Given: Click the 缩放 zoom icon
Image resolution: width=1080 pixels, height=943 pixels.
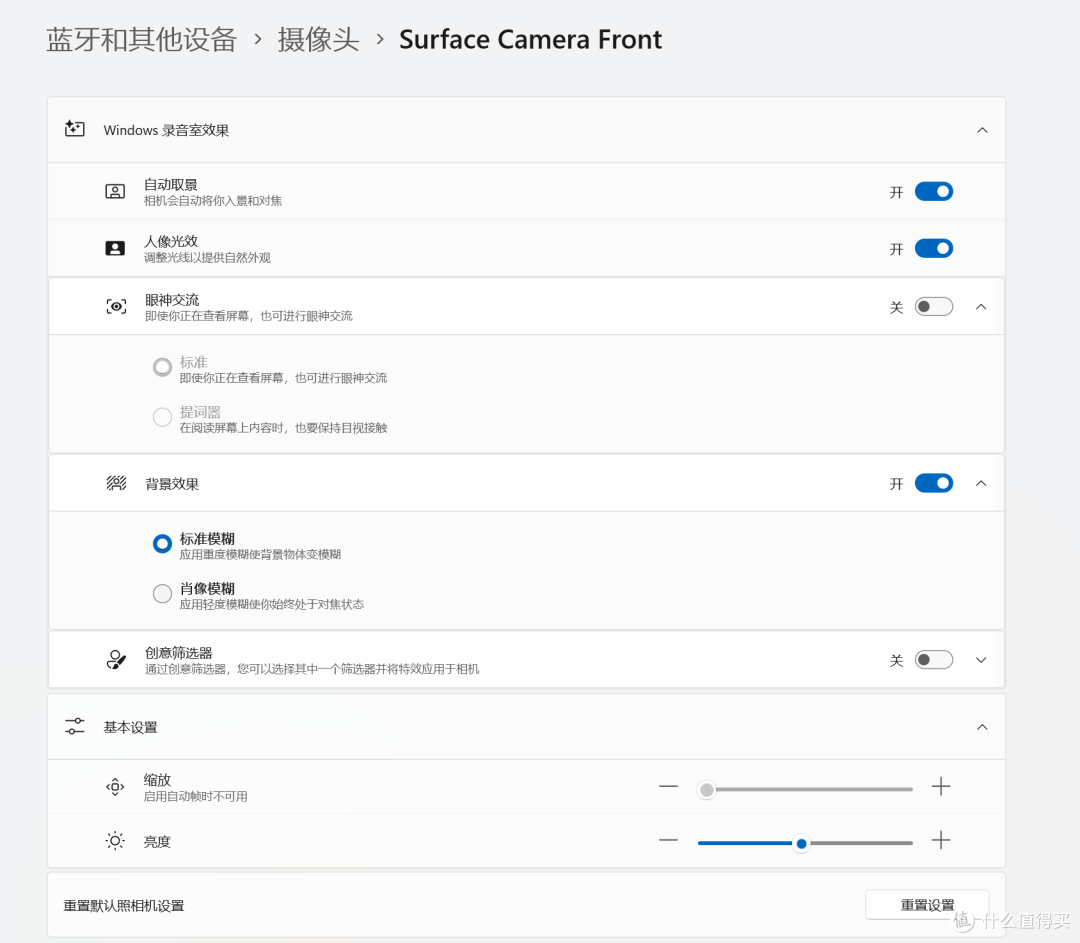Looking at the screenshot, I should pyautogui.click(x=115, y=787).
